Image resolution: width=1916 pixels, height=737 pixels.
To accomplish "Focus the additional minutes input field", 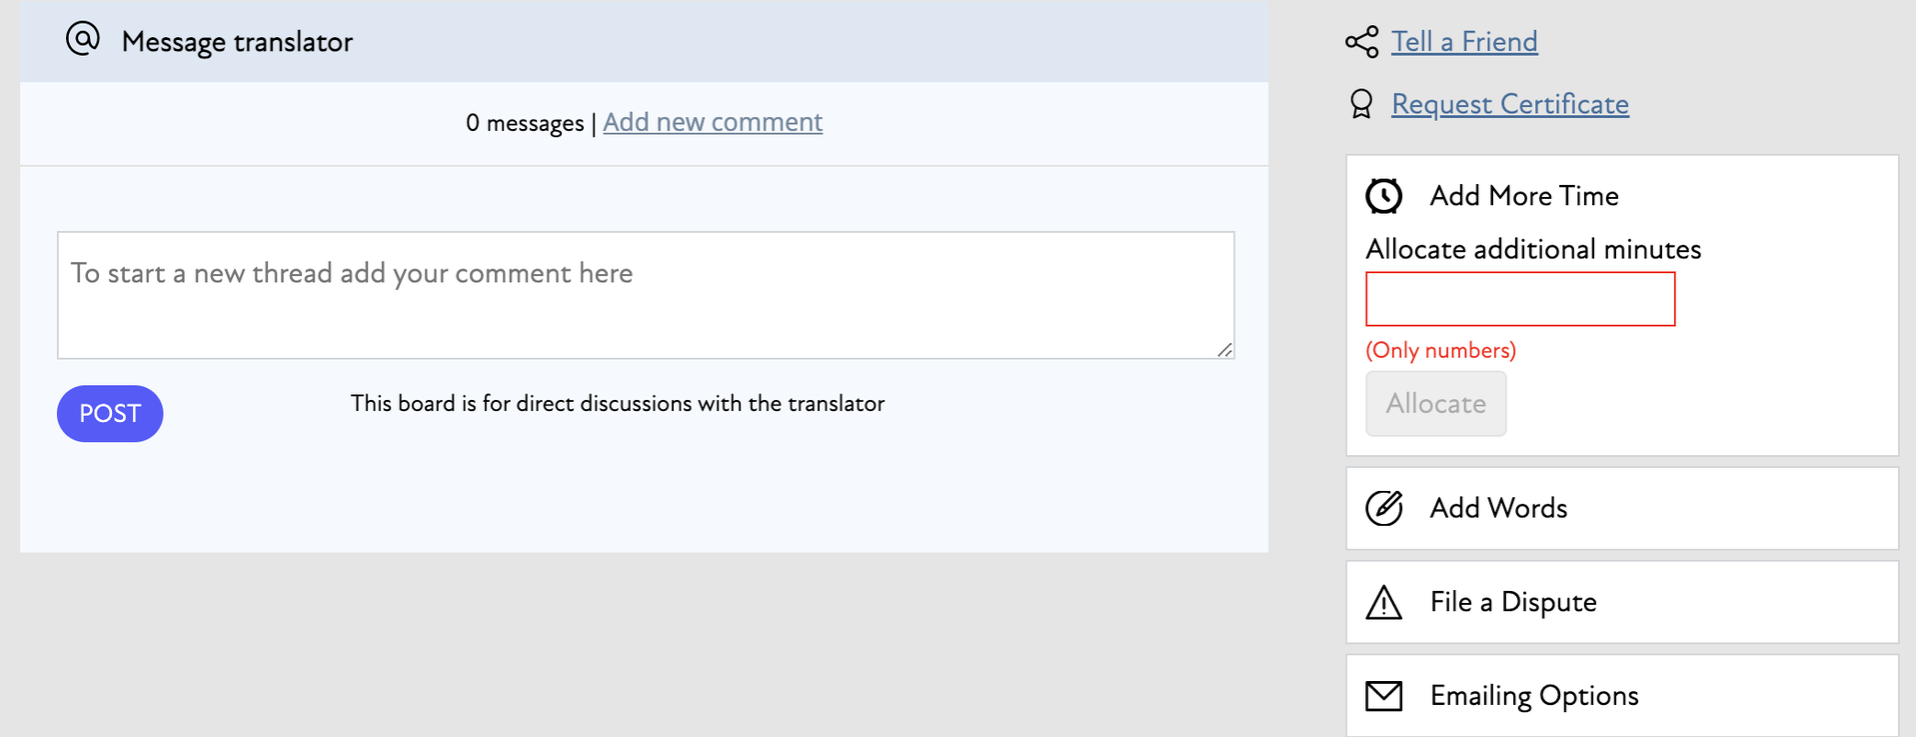I will [x=1519, y=299].
